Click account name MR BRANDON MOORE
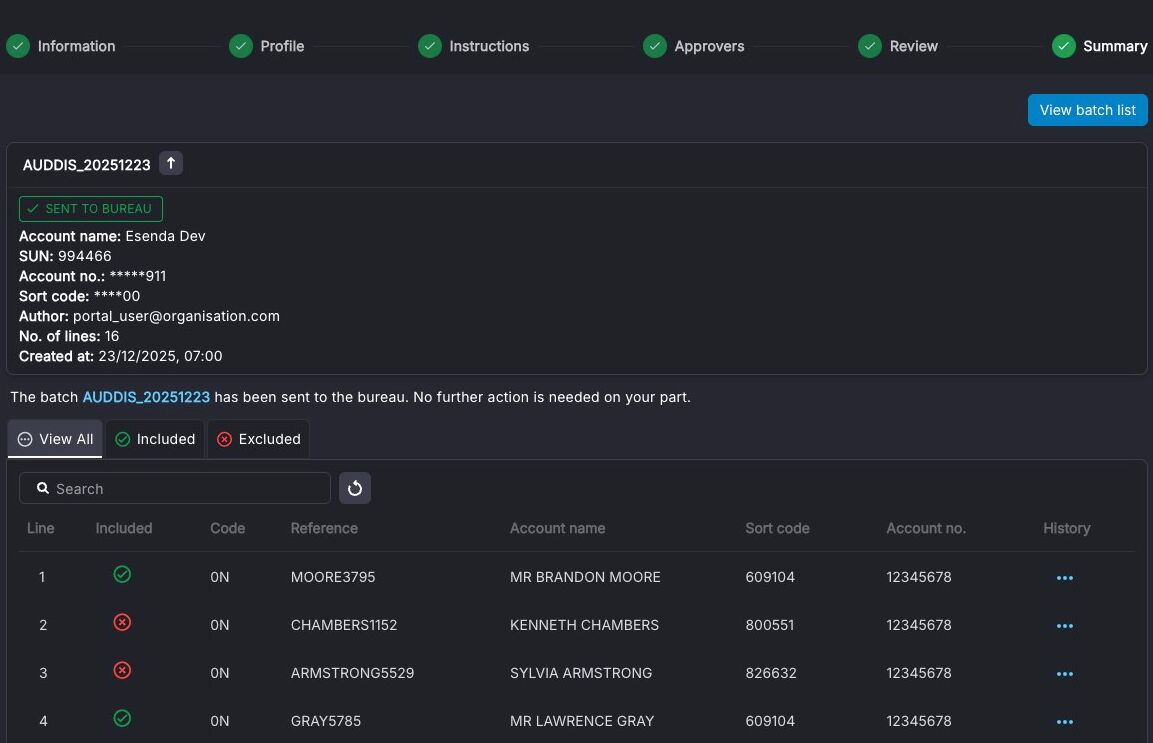This screenshot has height=743, width=1153. (585, 577)
